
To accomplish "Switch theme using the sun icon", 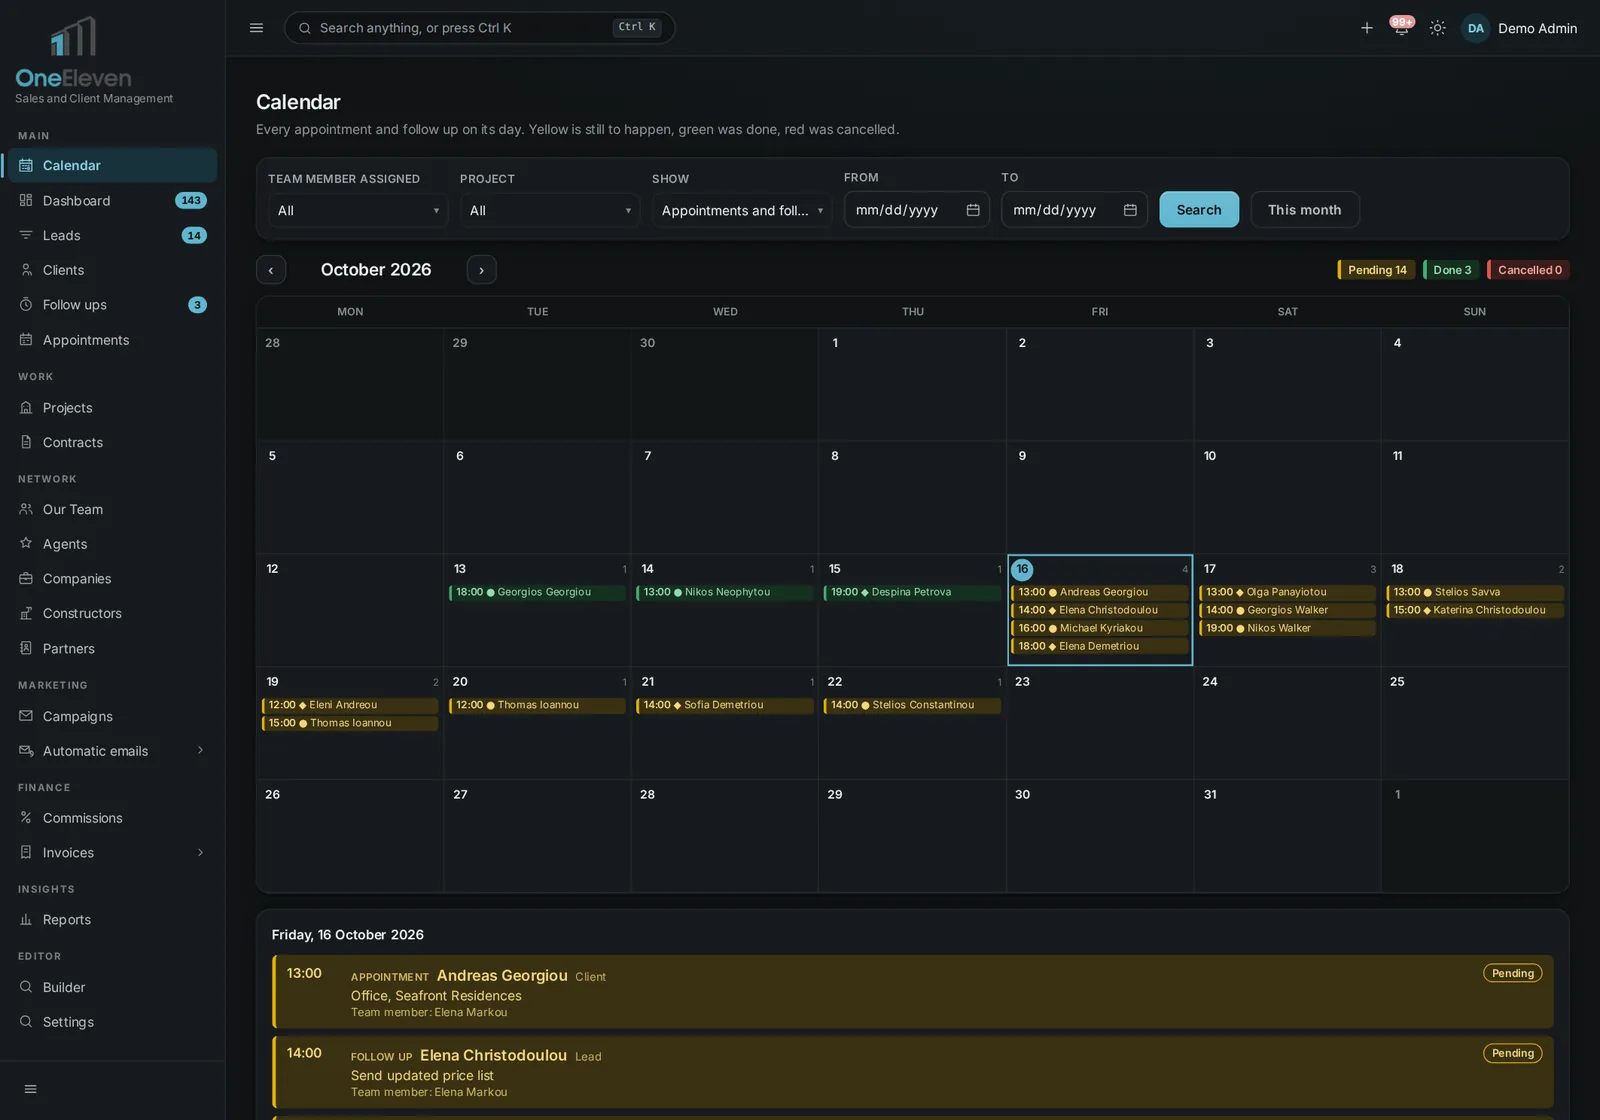I will [x=1437, y=28].
